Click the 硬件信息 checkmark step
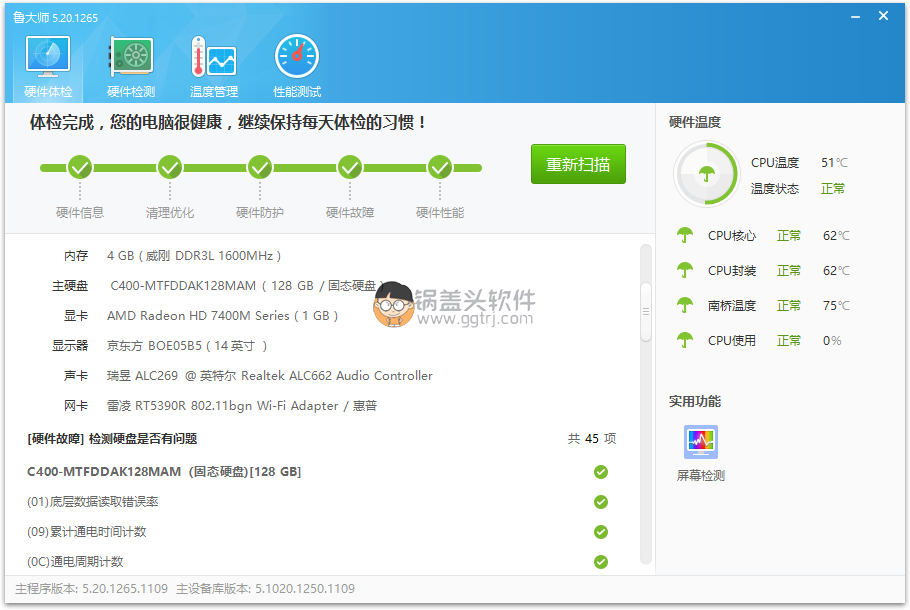Screen dimensions: 910x610 point(80,168)
